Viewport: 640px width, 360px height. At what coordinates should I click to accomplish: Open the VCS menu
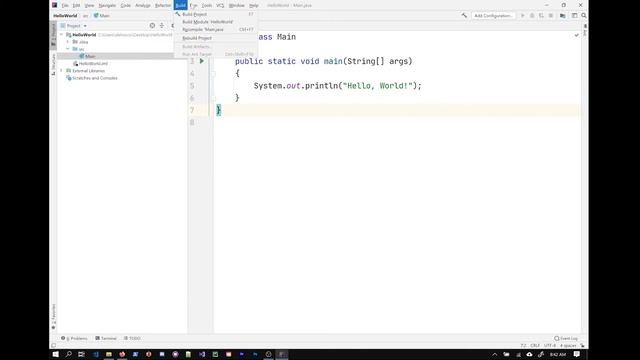point(220,5)
